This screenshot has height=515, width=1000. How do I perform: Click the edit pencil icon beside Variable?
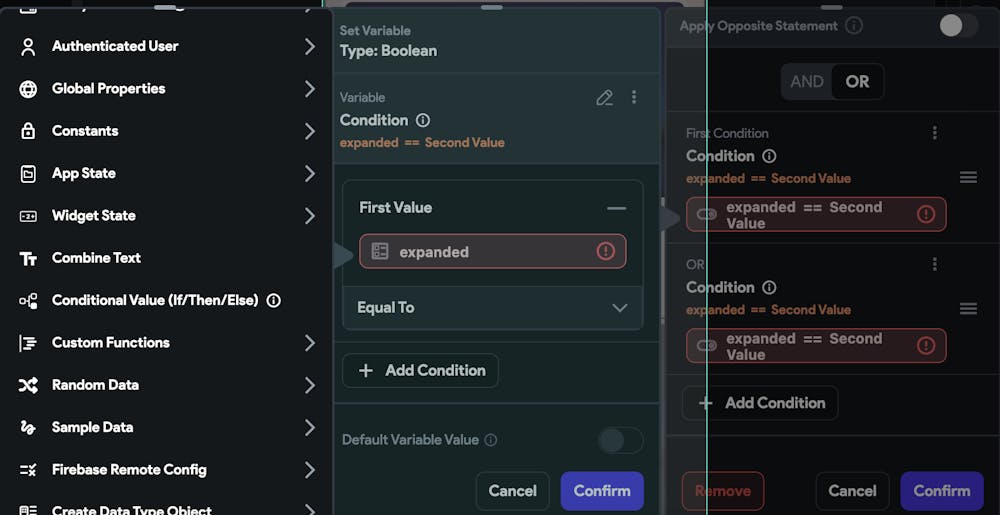[604, 98]
